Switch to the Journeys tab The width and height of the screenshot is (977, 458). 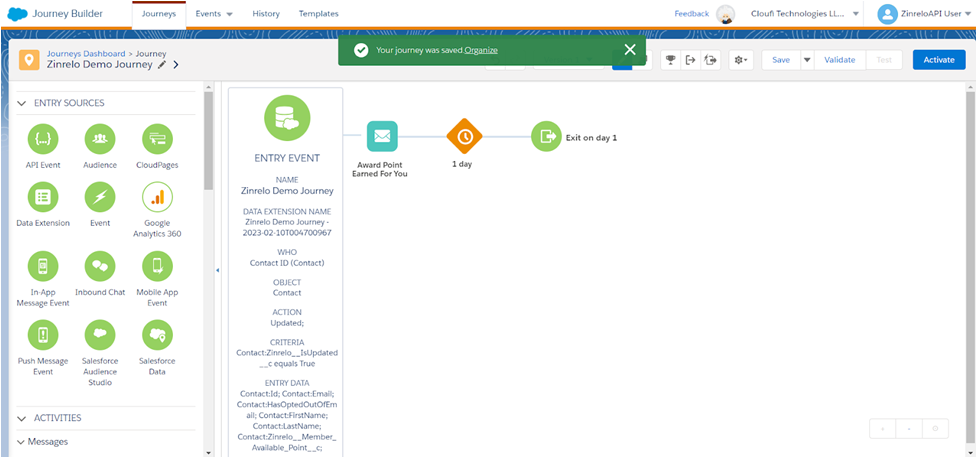(x=159, y=14)
